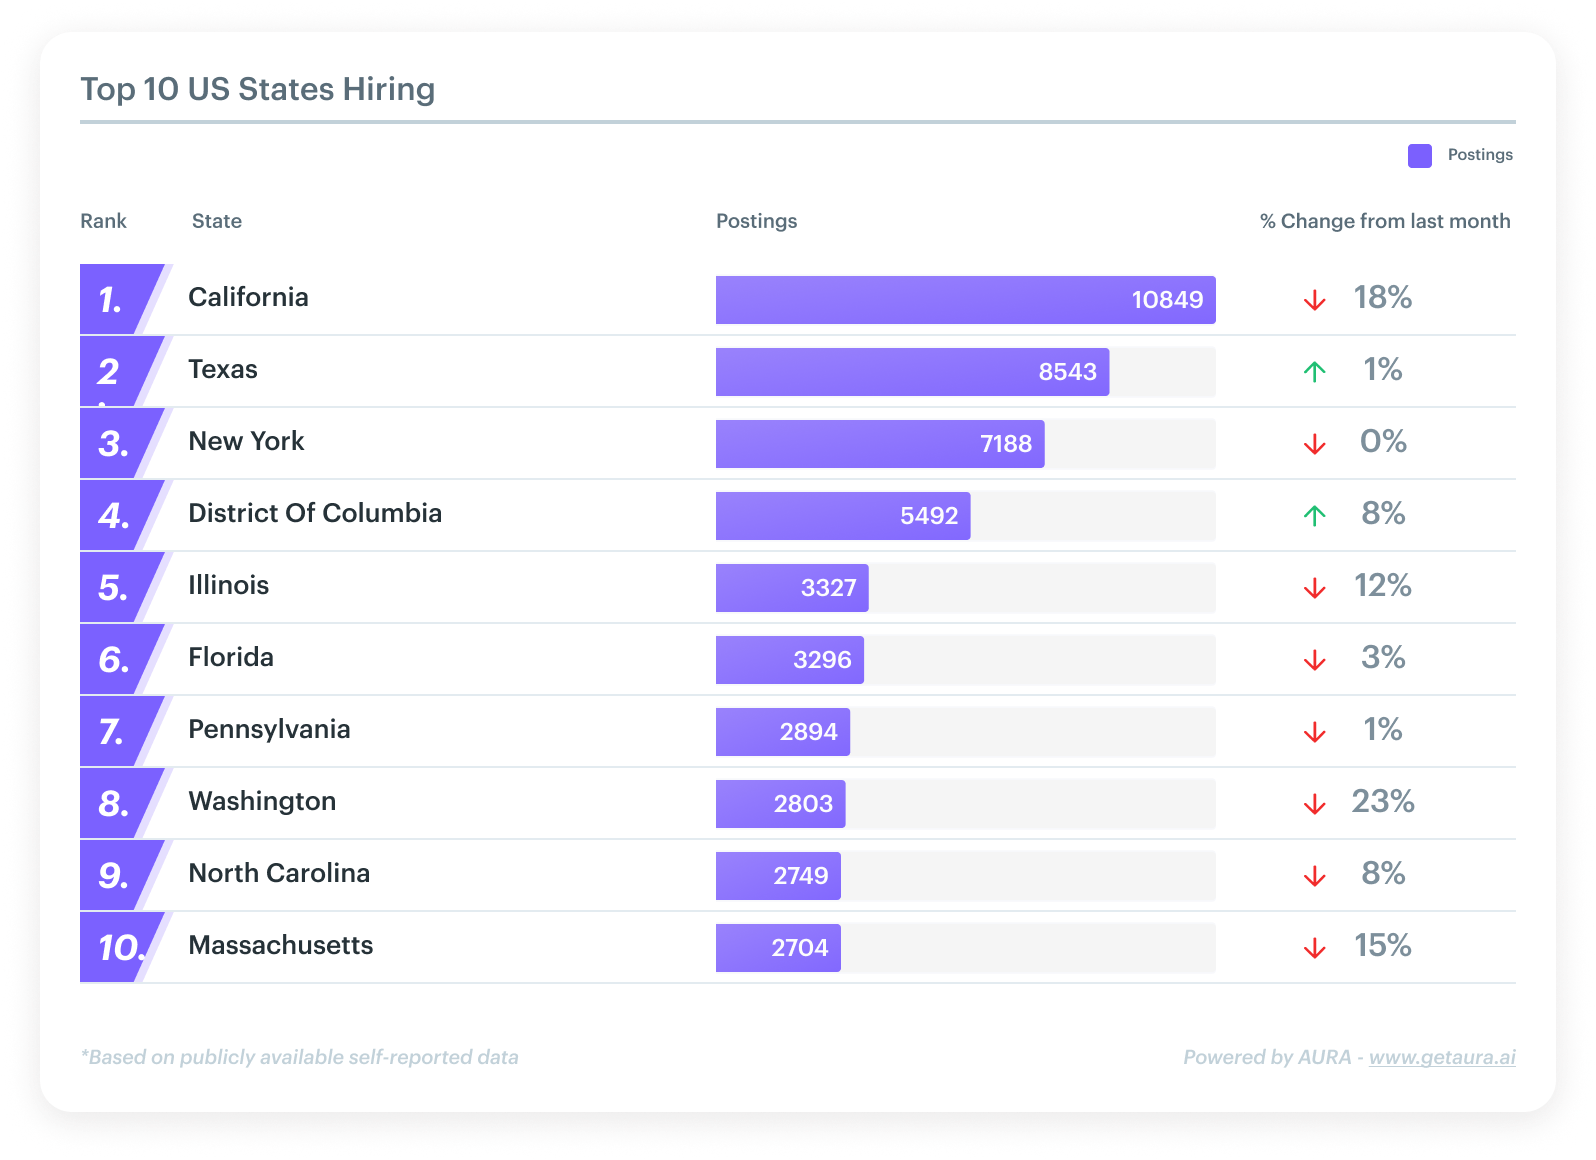Viewport: 1596px width, 1160px height.
Task: Click the Postings column header
Action: [x=756, y=221]
